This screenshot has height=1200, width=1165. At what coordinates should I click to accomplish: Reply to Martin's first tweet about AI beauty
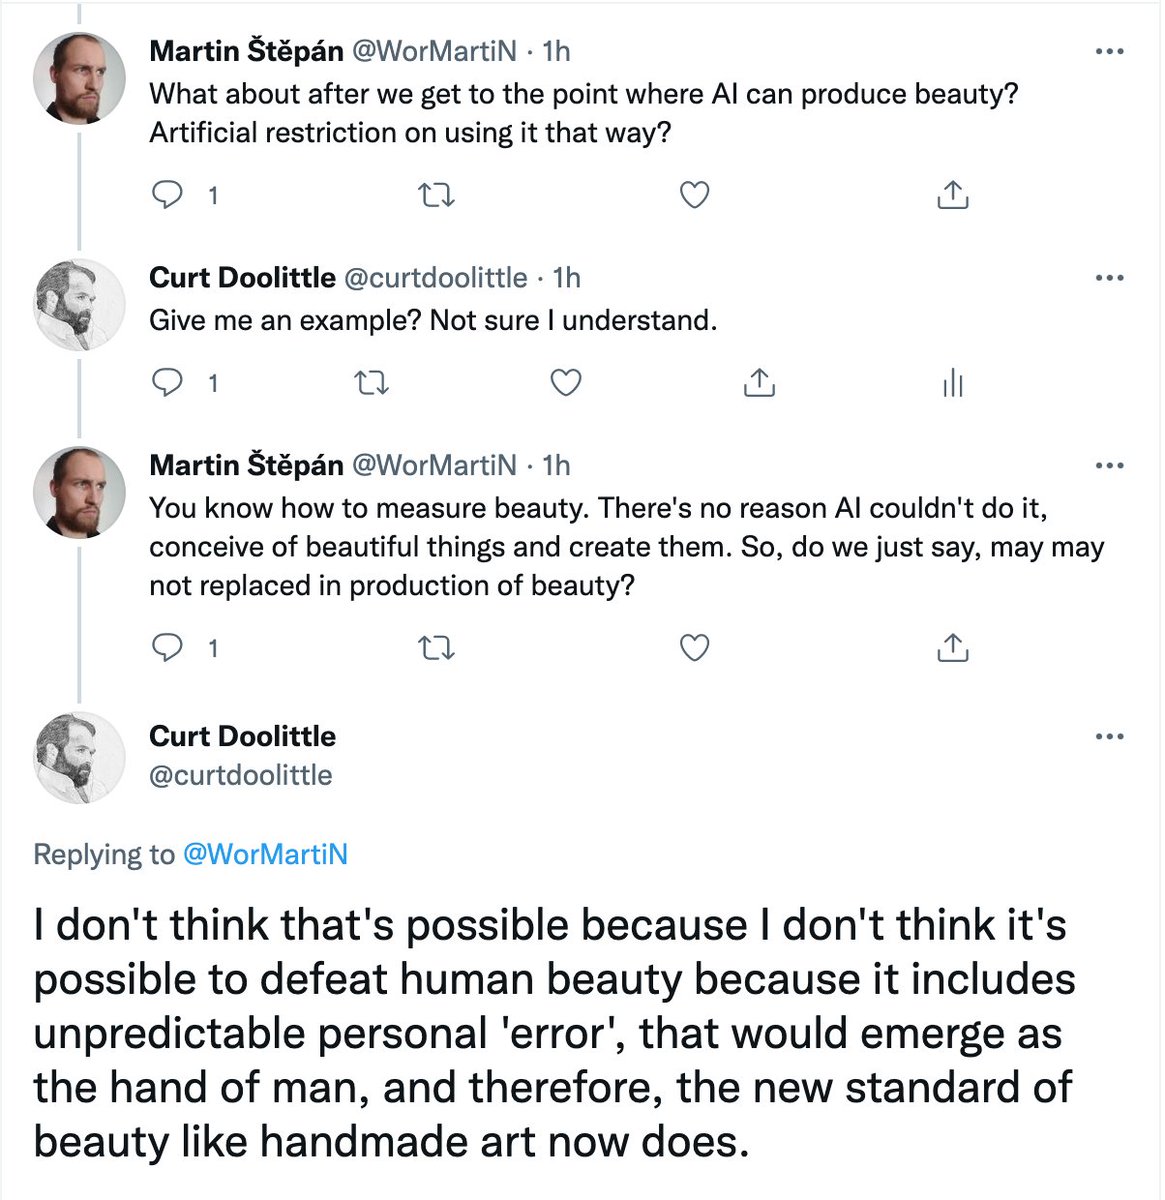coord(167,195)
